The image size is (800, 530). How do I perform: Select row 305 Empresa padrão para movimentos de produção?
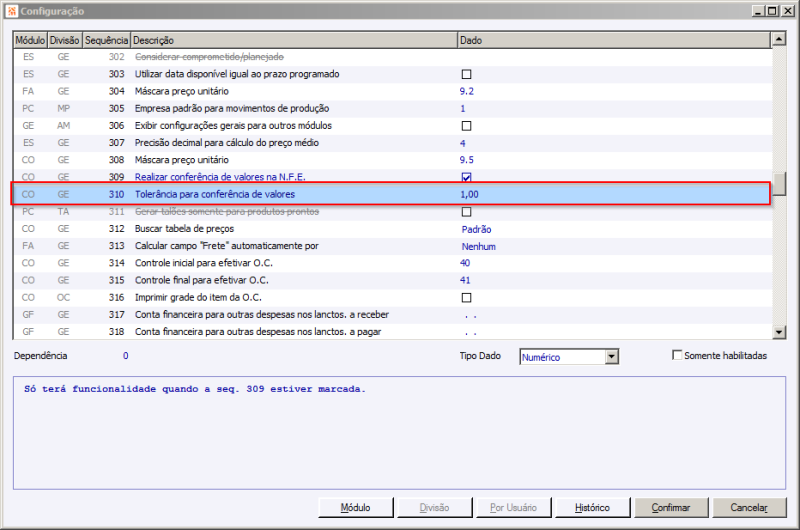(x=392, y=109)
